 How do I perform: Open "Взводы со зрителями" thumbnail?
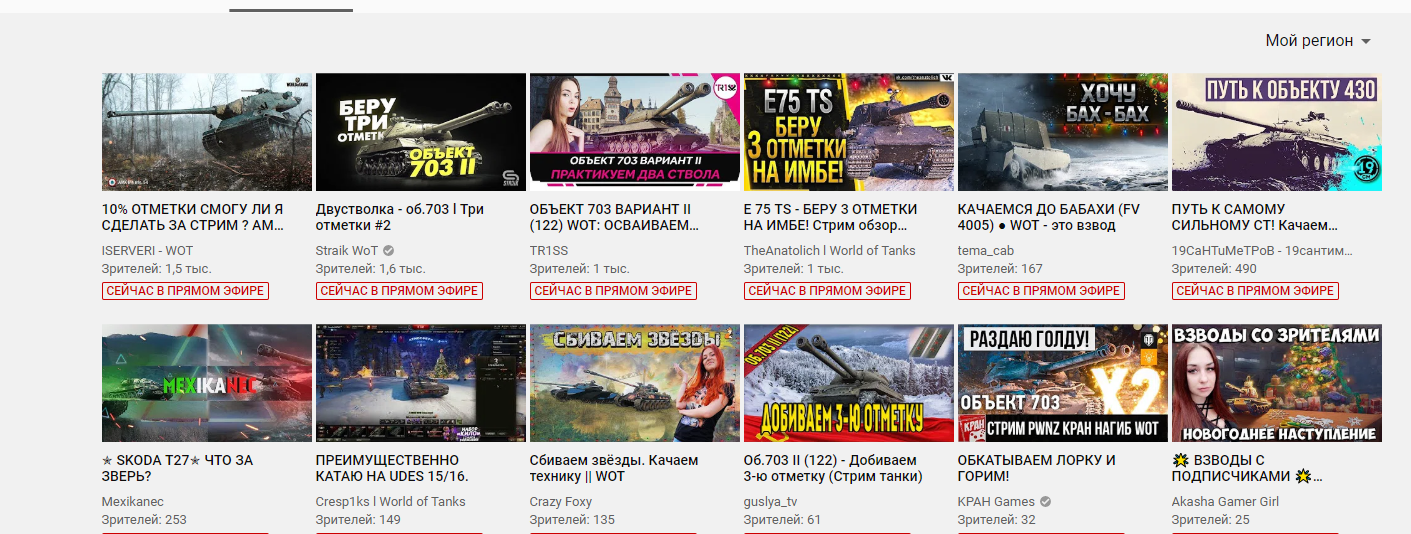coord(1276,382)
